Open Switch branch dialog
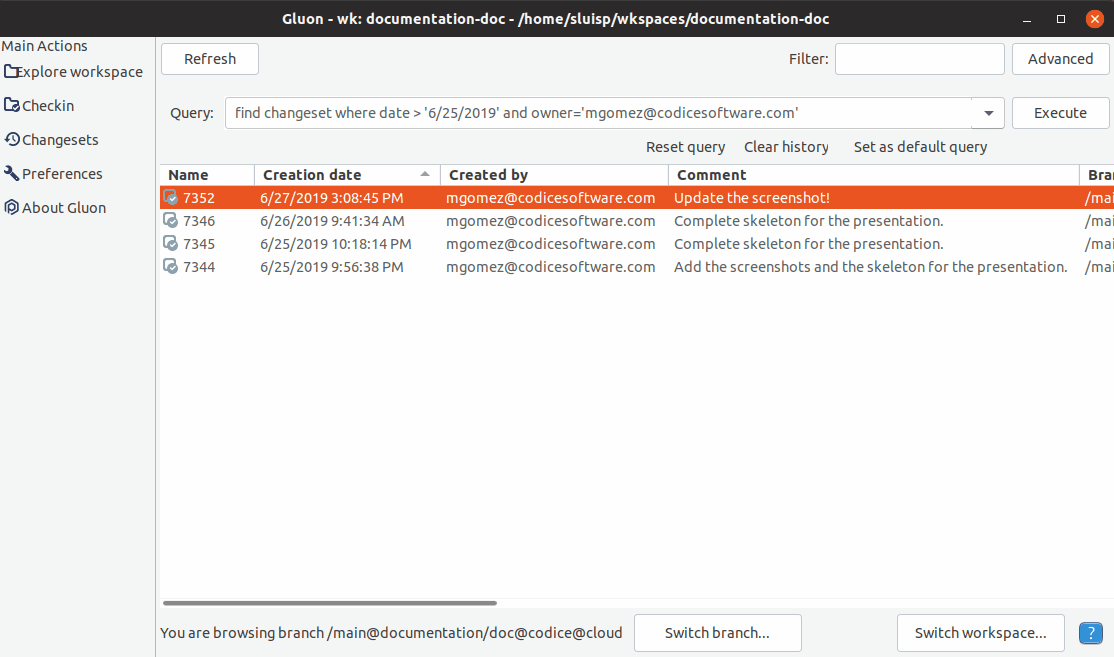 717,633
